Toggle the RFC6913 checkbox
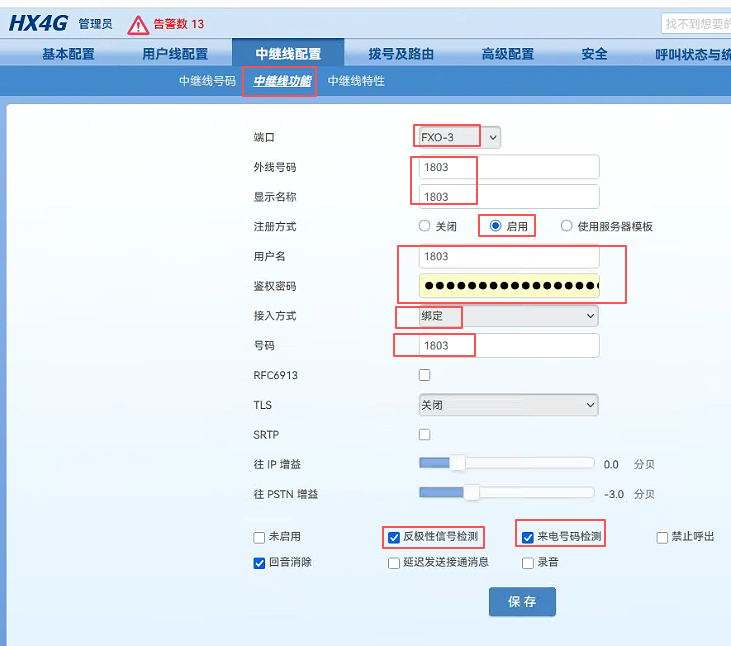The height and width of the screenshot is (646, 731). tap(424, 375)
